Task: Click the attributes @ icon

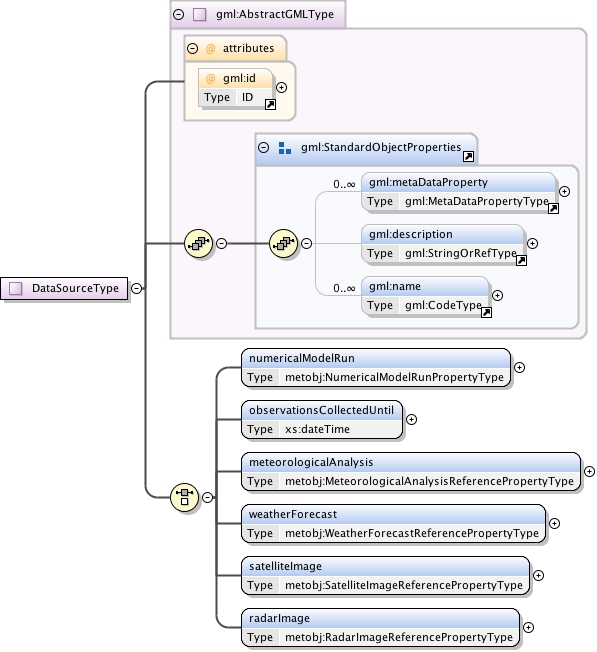Action: point(211,49)
